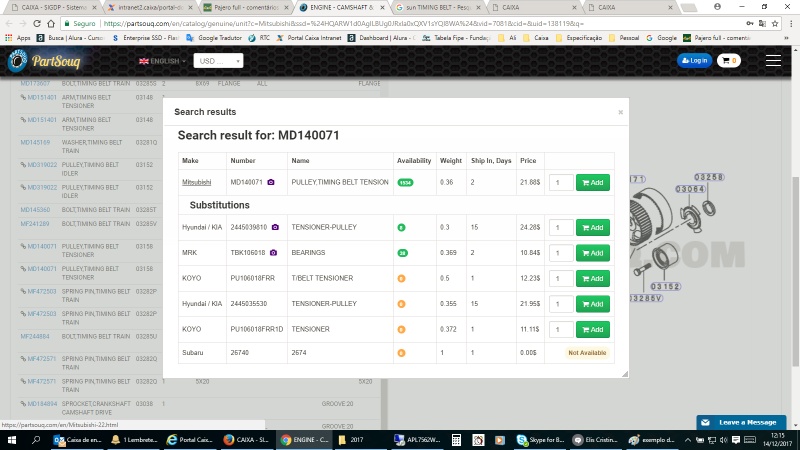Open the Pajero full bookmark
This screenshot has height=450, width=800.
tap(717, 38)
